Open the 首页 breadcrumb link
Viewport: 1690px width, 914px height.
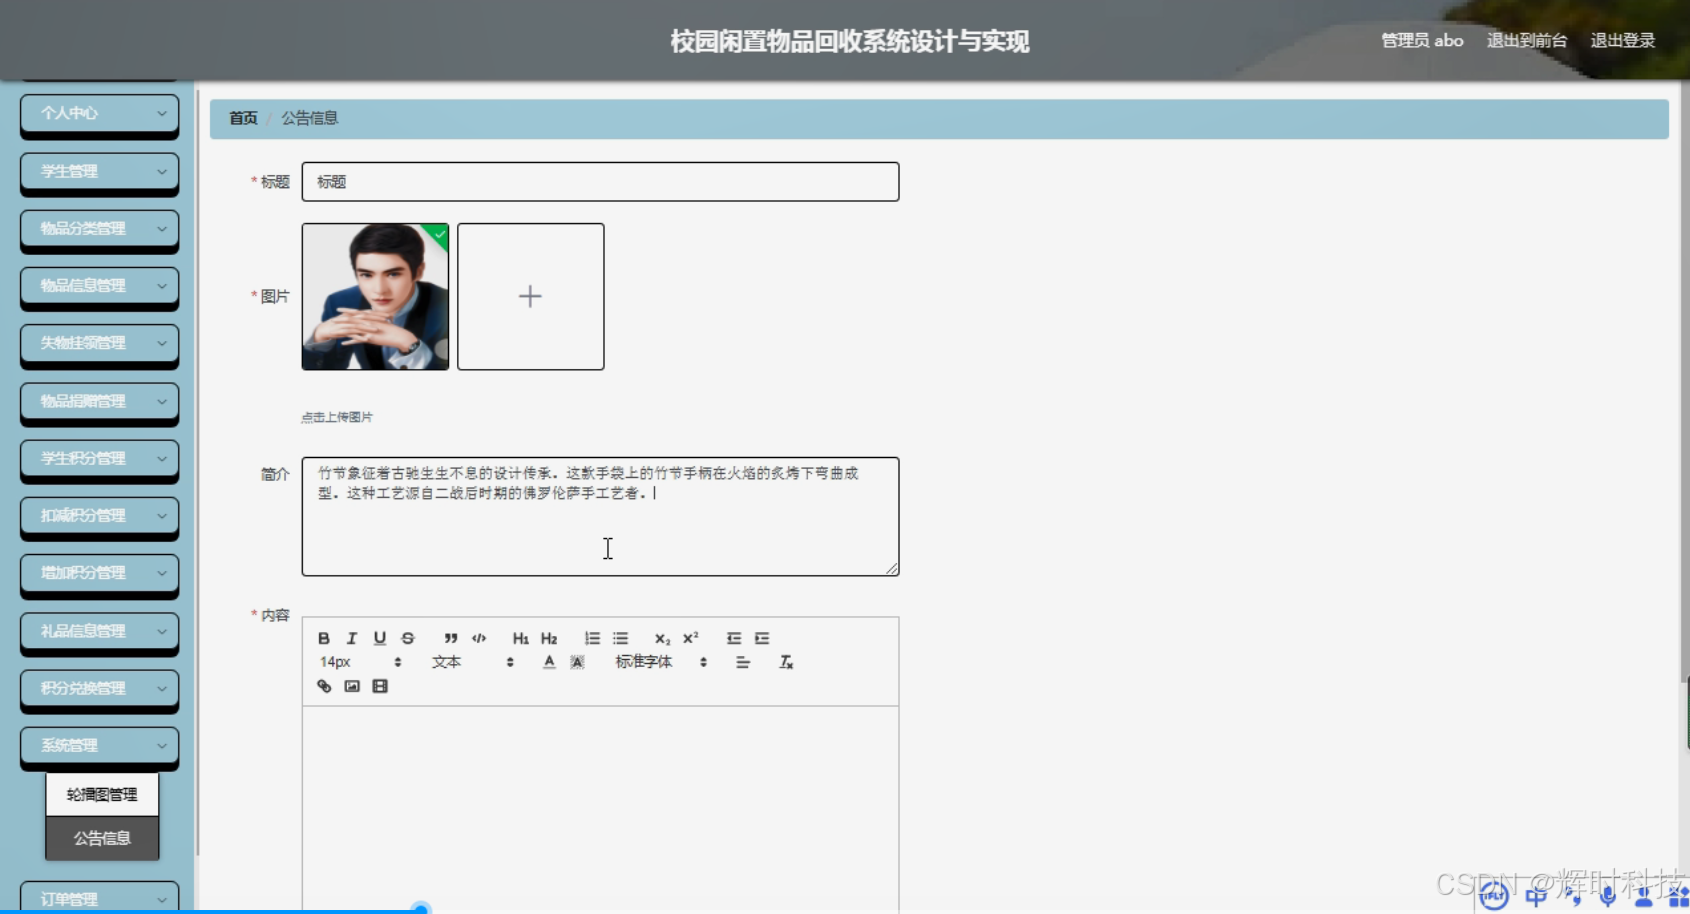click(x=242, y=118)
